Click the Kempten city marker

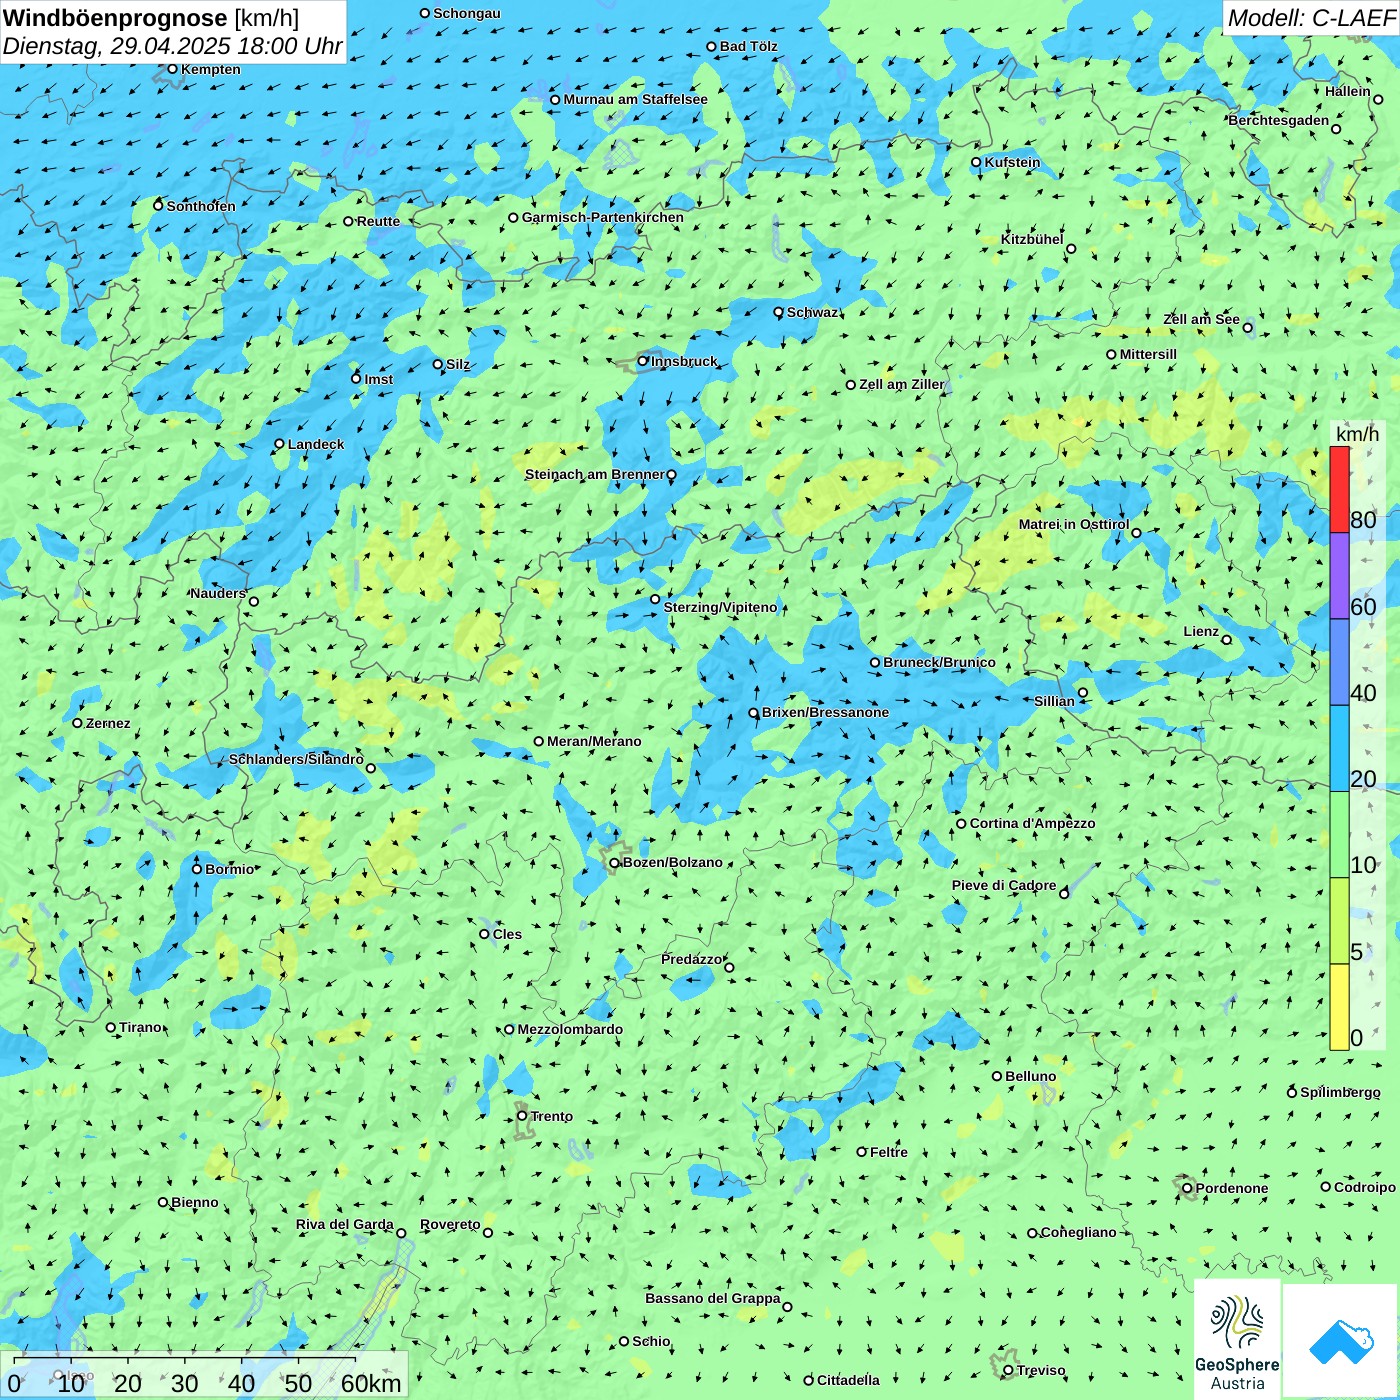pyautogui.click(x=172, y=69)
